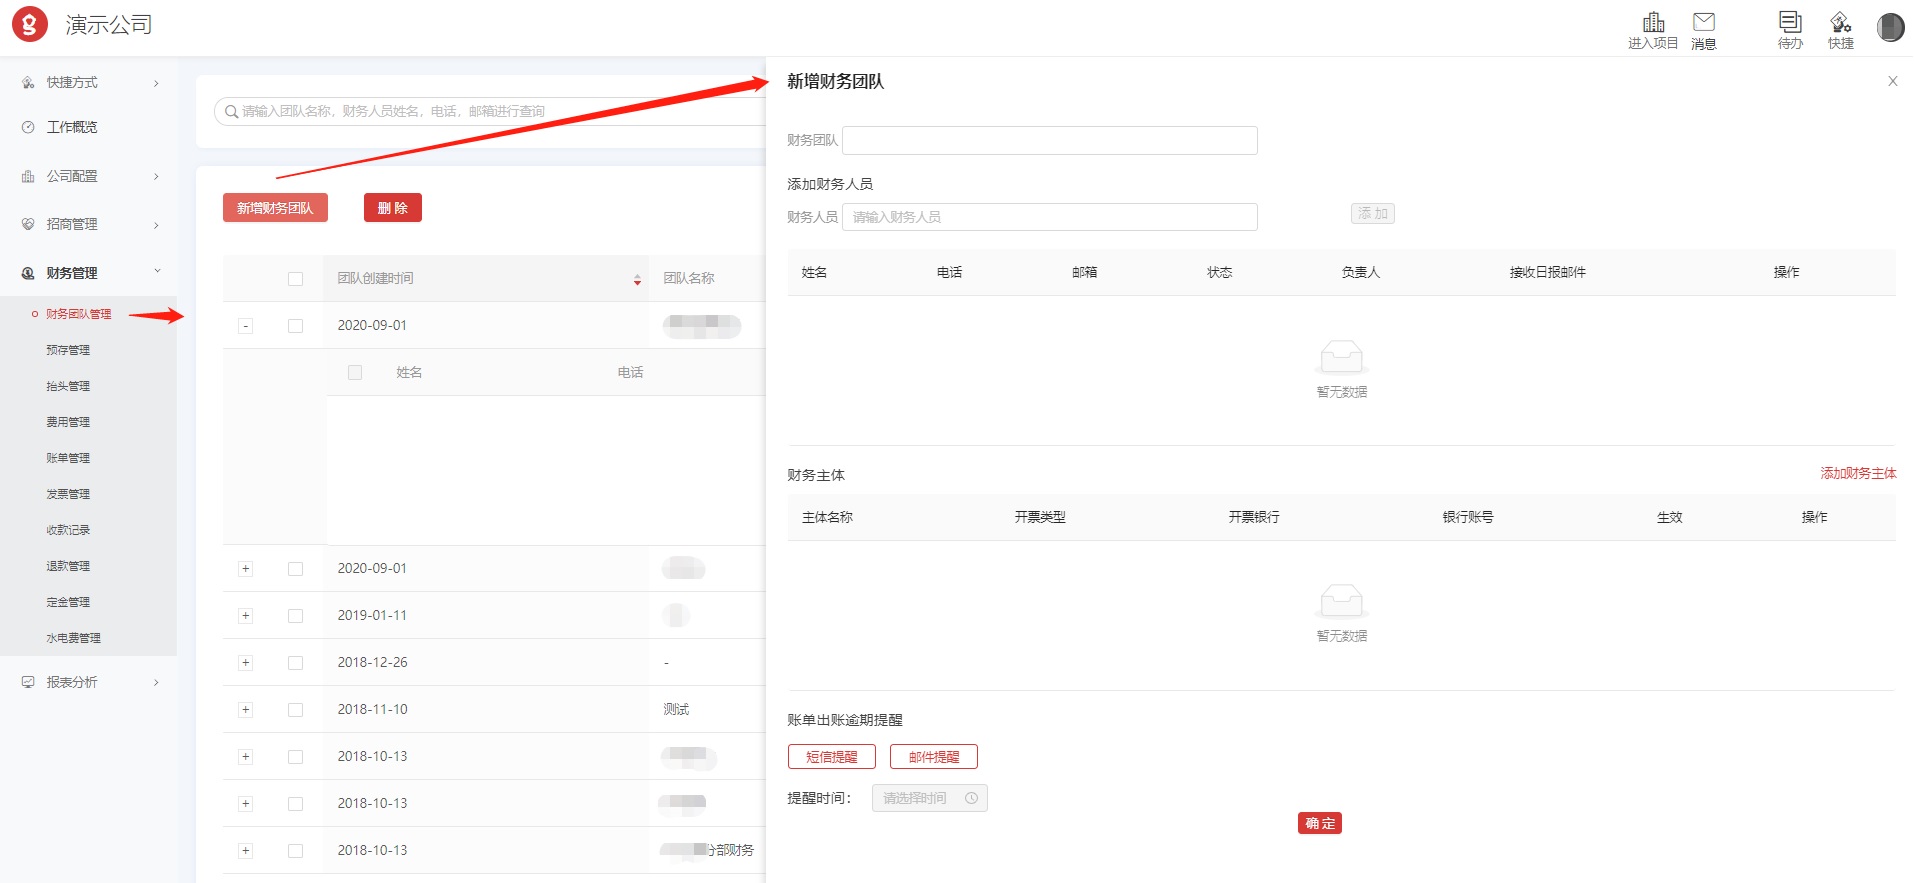Expand the 公司配置 sidebar menu
The image size is (1914, 883).
coord(90,176)
